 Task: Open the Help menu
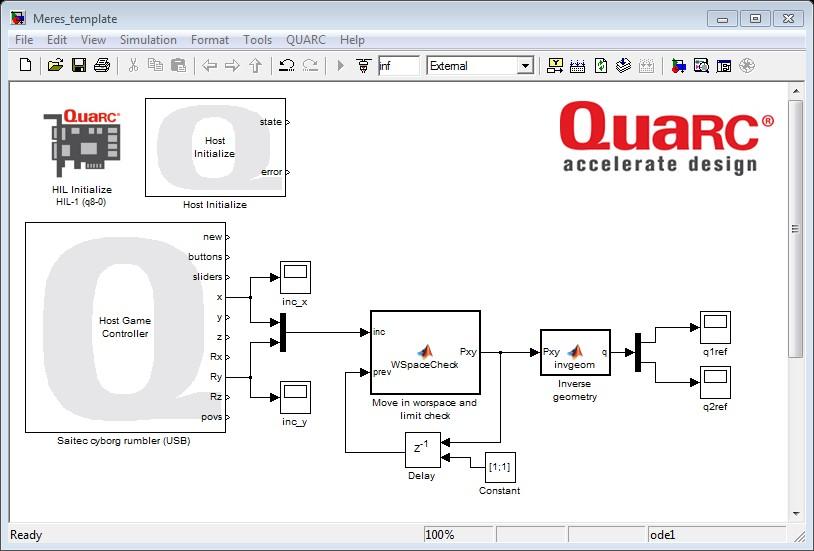[352, 40]
